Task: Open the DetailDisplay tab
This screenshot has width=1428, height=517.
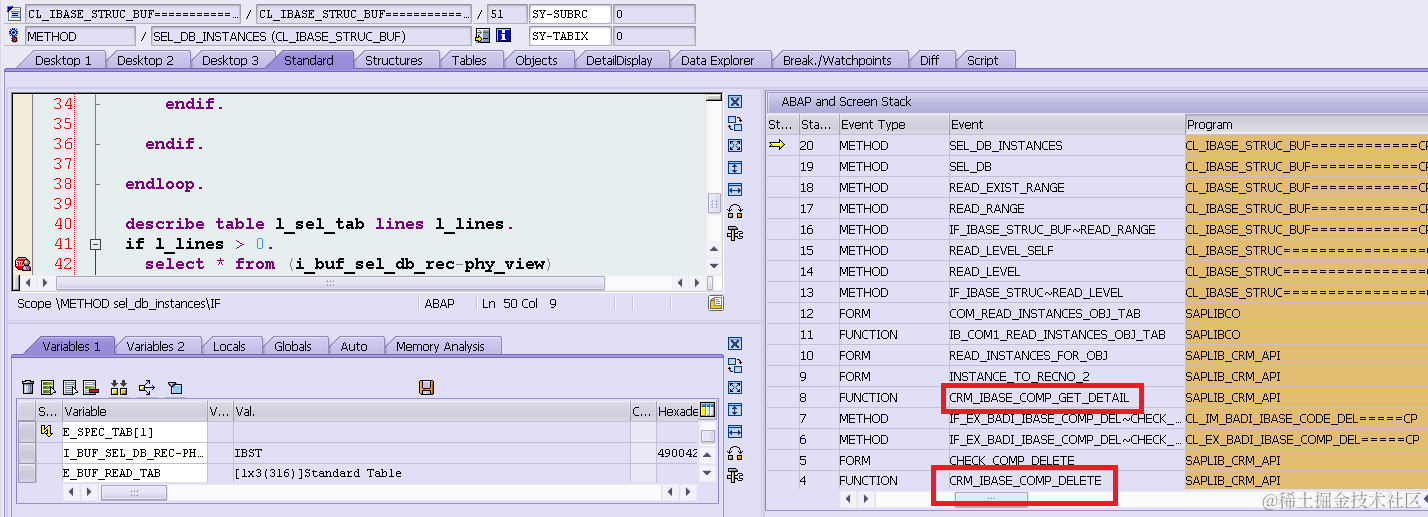Action: (x=619, y=60)
